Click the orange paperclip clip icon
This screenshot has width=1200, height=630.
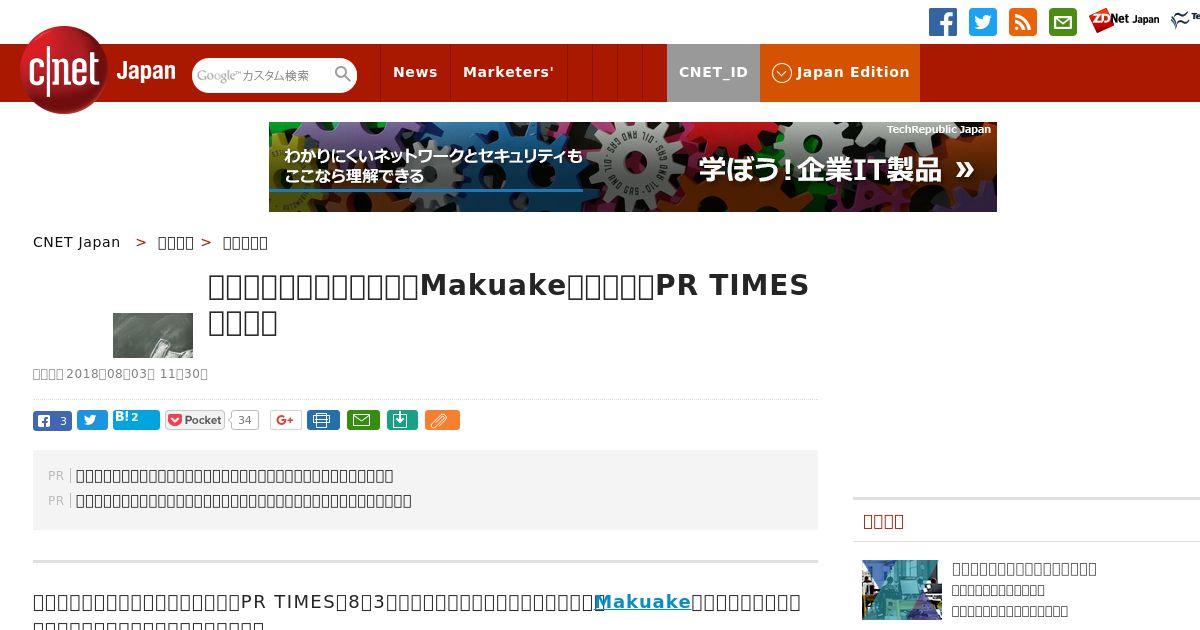pyautogui.click(x=442, y=420)
